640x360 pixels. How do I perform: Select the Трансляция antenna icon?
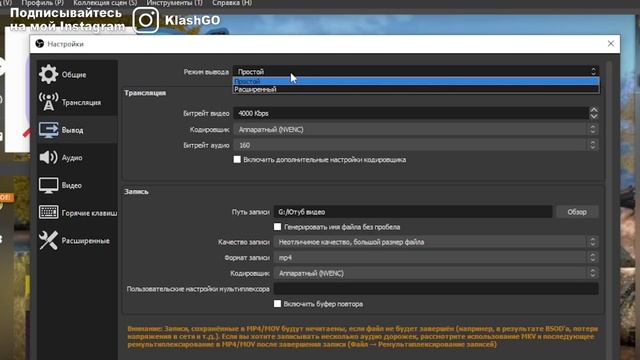(48, 102)
